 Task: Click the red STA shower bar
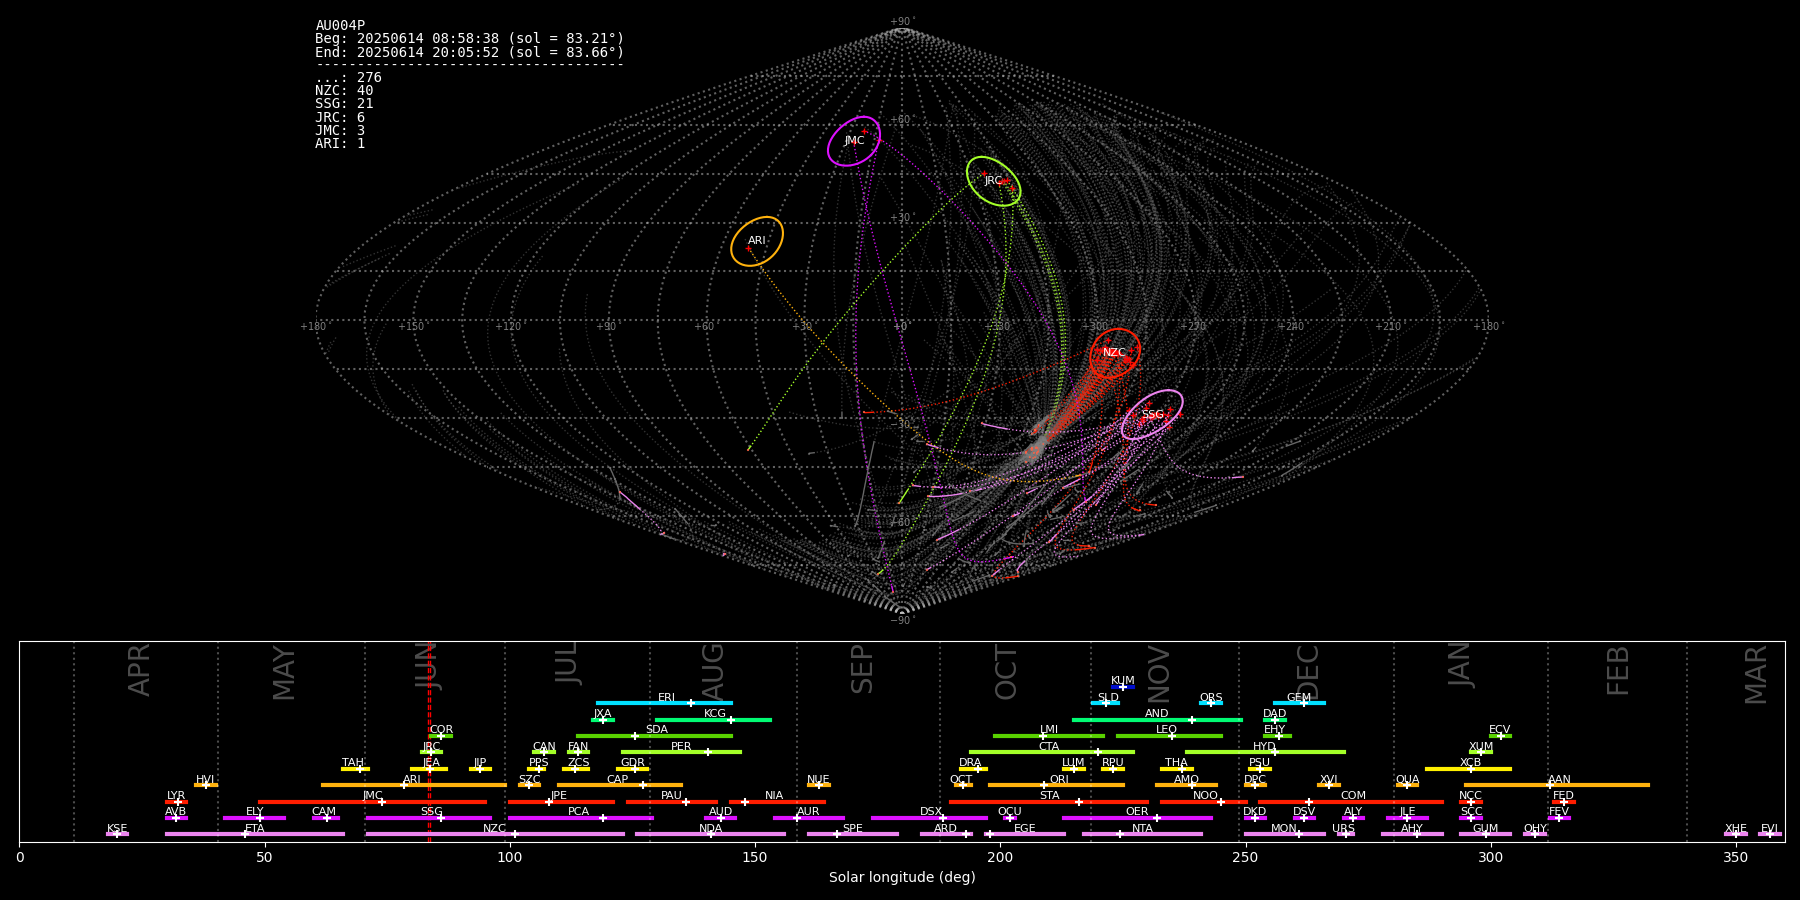tap(1049, 801)
